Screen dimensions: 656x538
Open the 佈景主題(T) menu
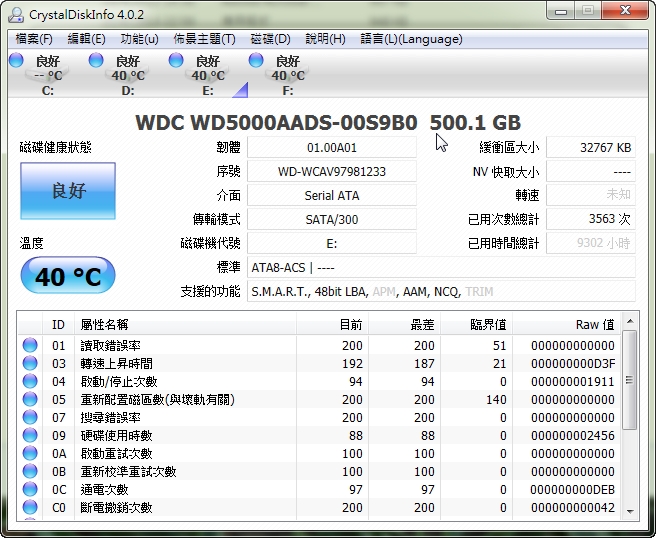click(x=204, y=39)
